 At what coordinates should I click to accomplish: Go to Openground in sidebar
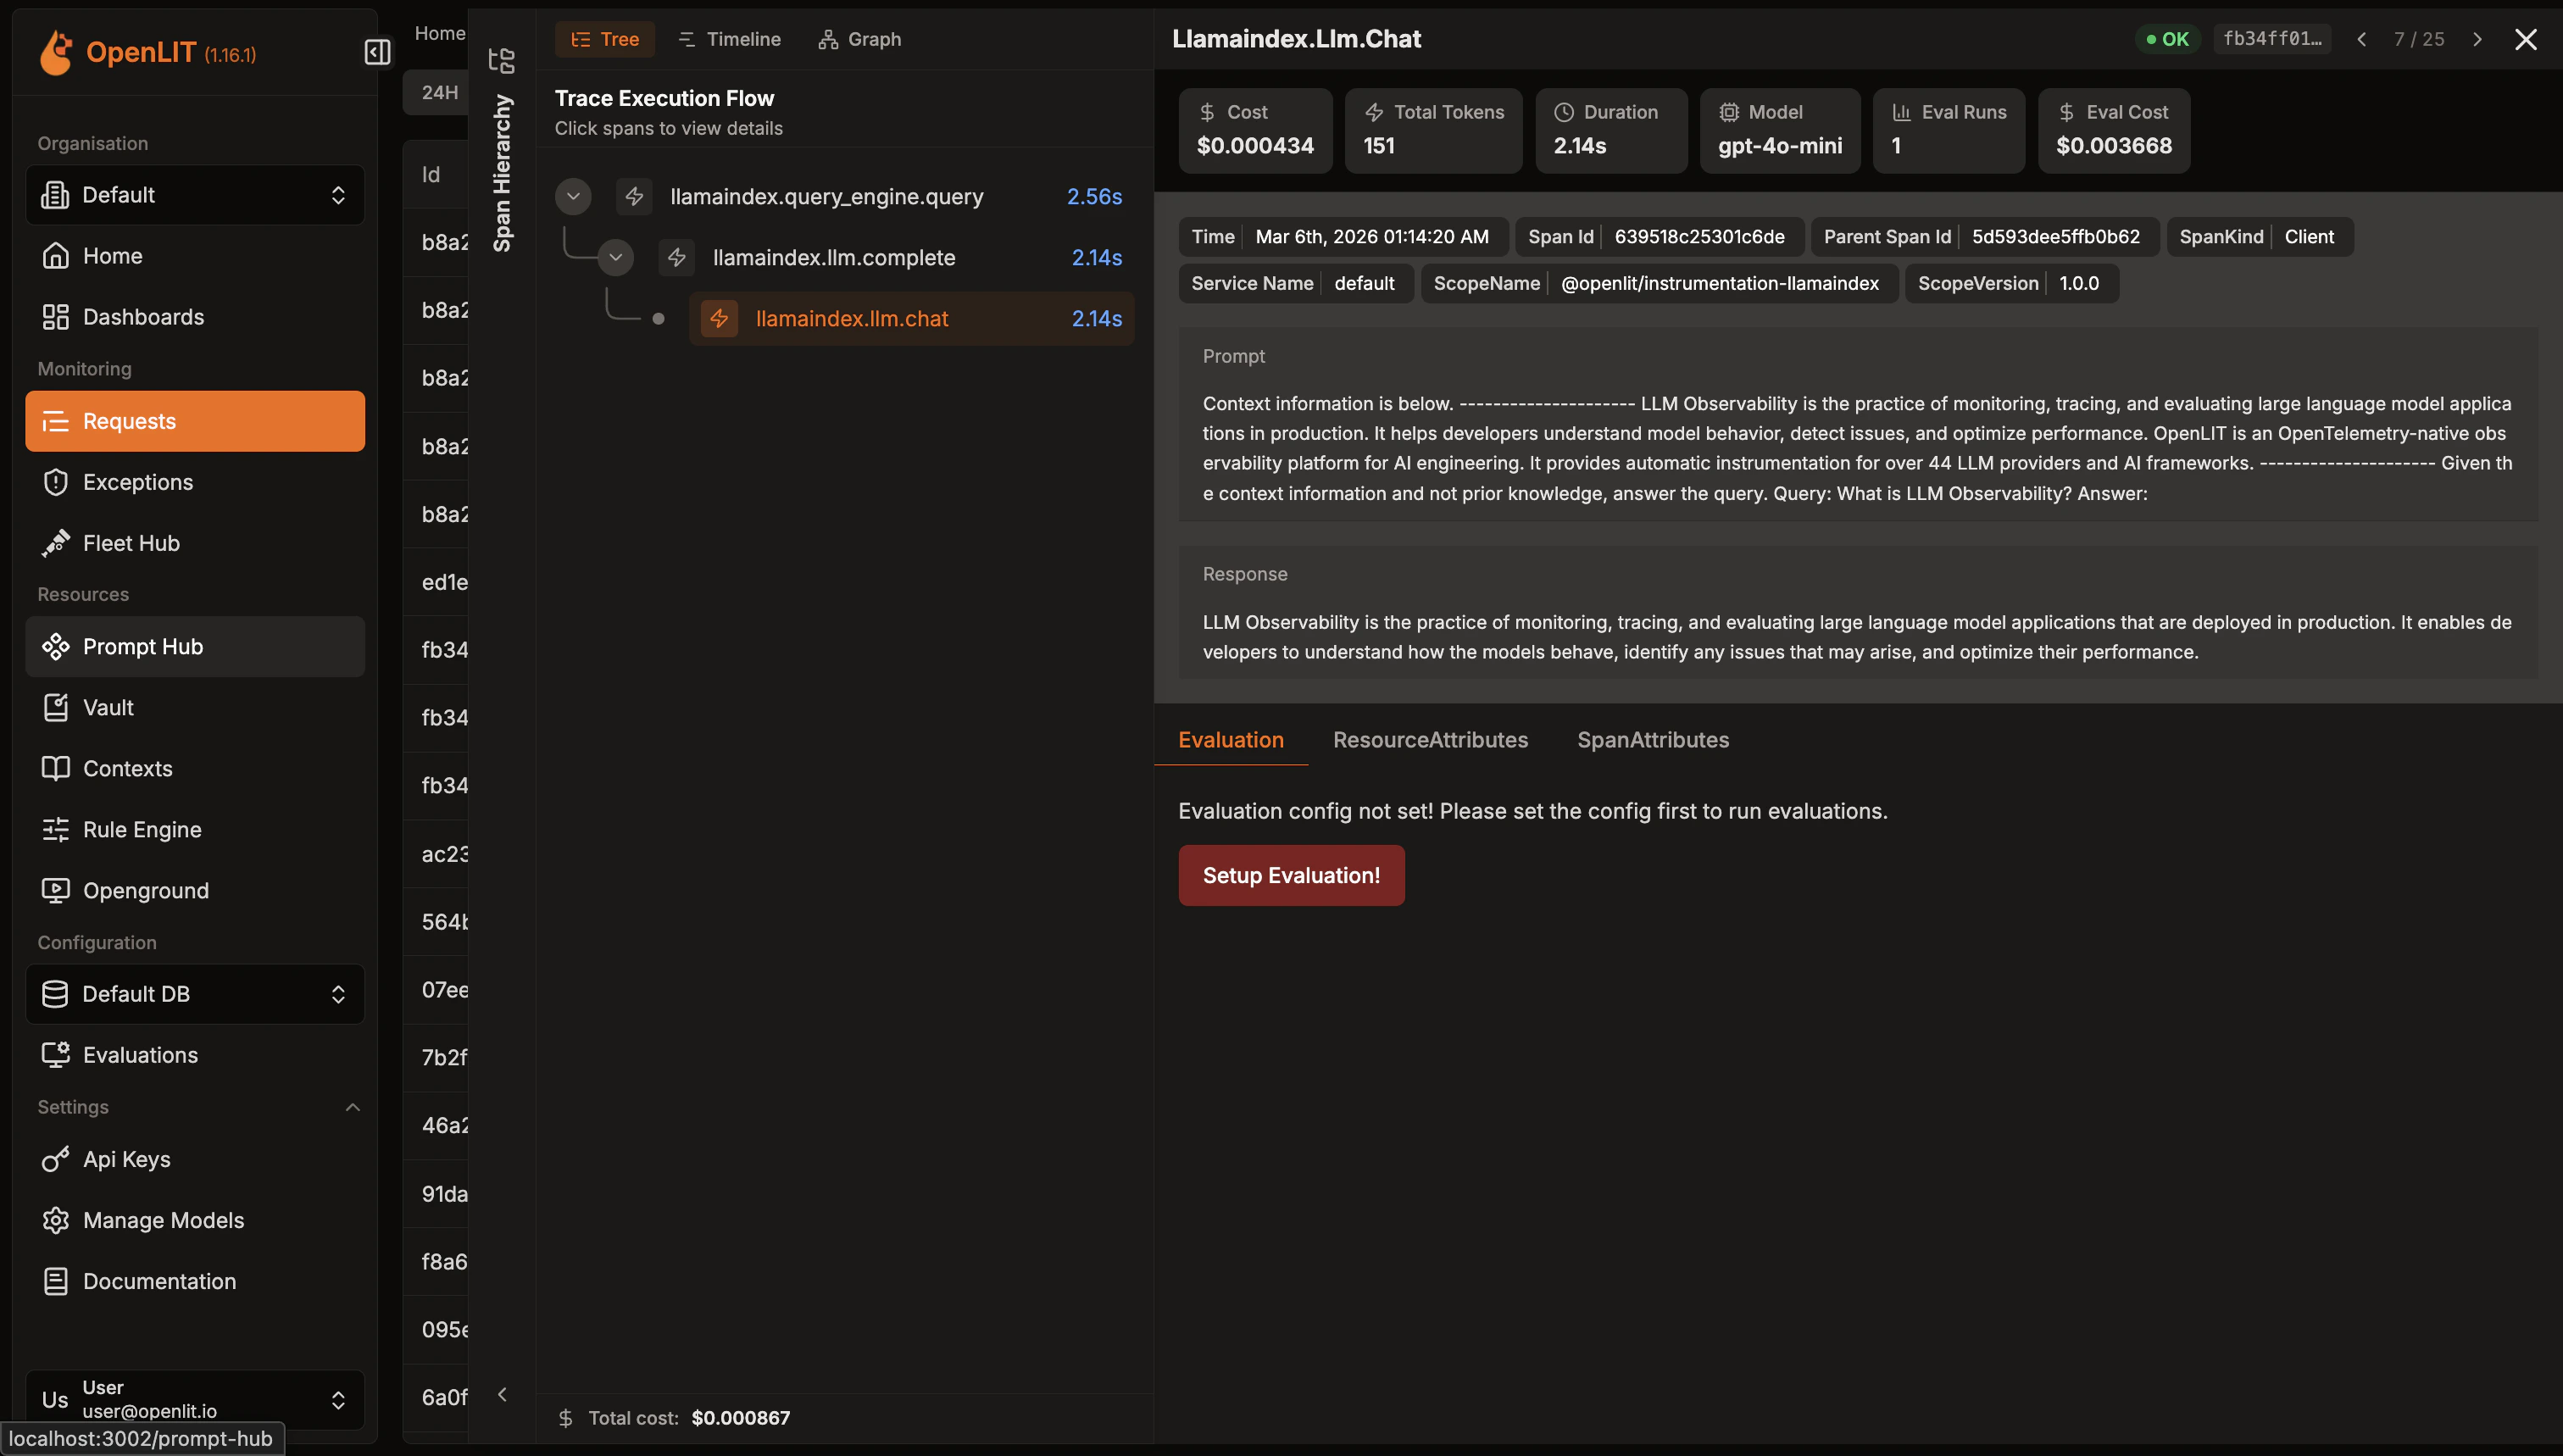146,890
